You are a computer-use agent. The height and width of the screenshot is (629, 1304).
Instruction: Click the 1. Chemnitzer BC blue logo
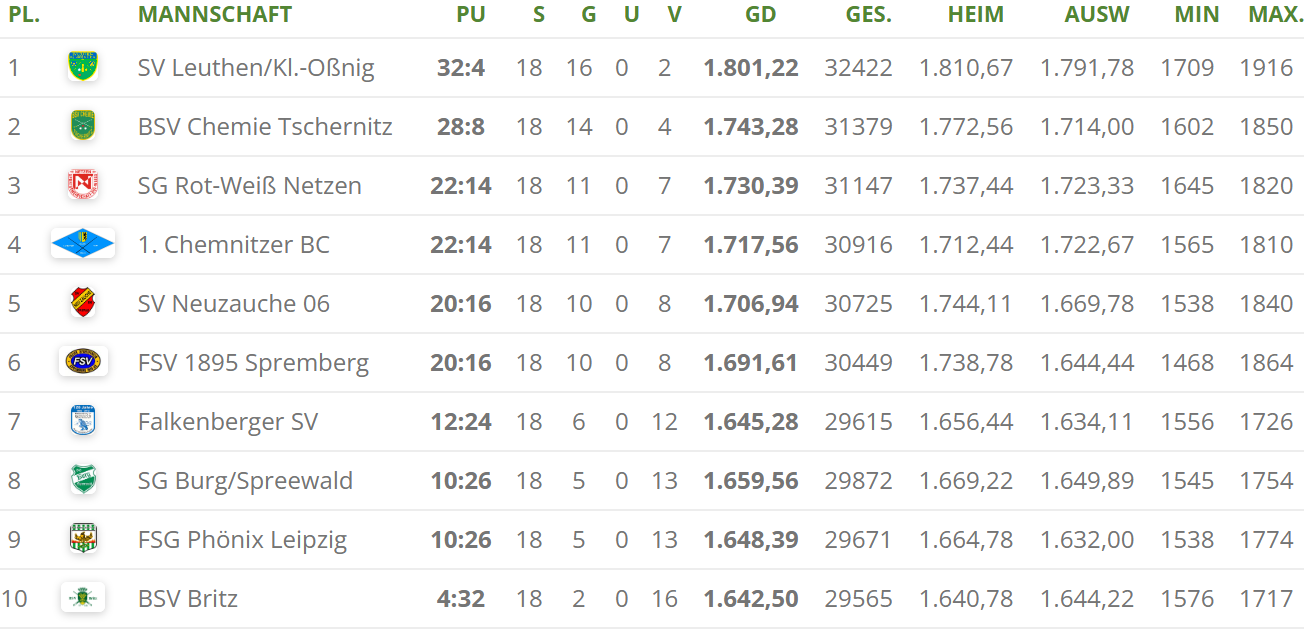pos(83,244)
